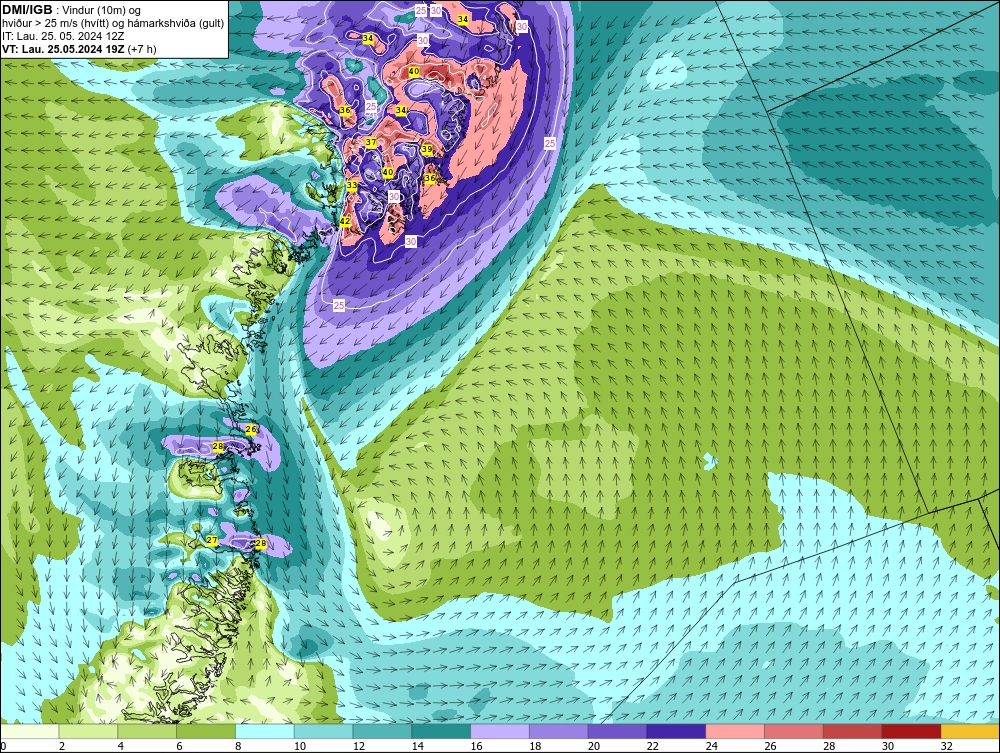Click the yellow 39 max gust label

click(427, 149)
